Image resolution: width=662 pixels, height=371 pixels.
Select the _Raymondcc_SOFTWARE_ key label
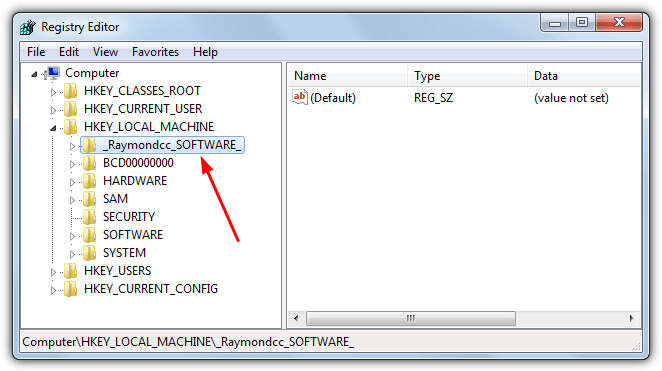coord(172,145)
